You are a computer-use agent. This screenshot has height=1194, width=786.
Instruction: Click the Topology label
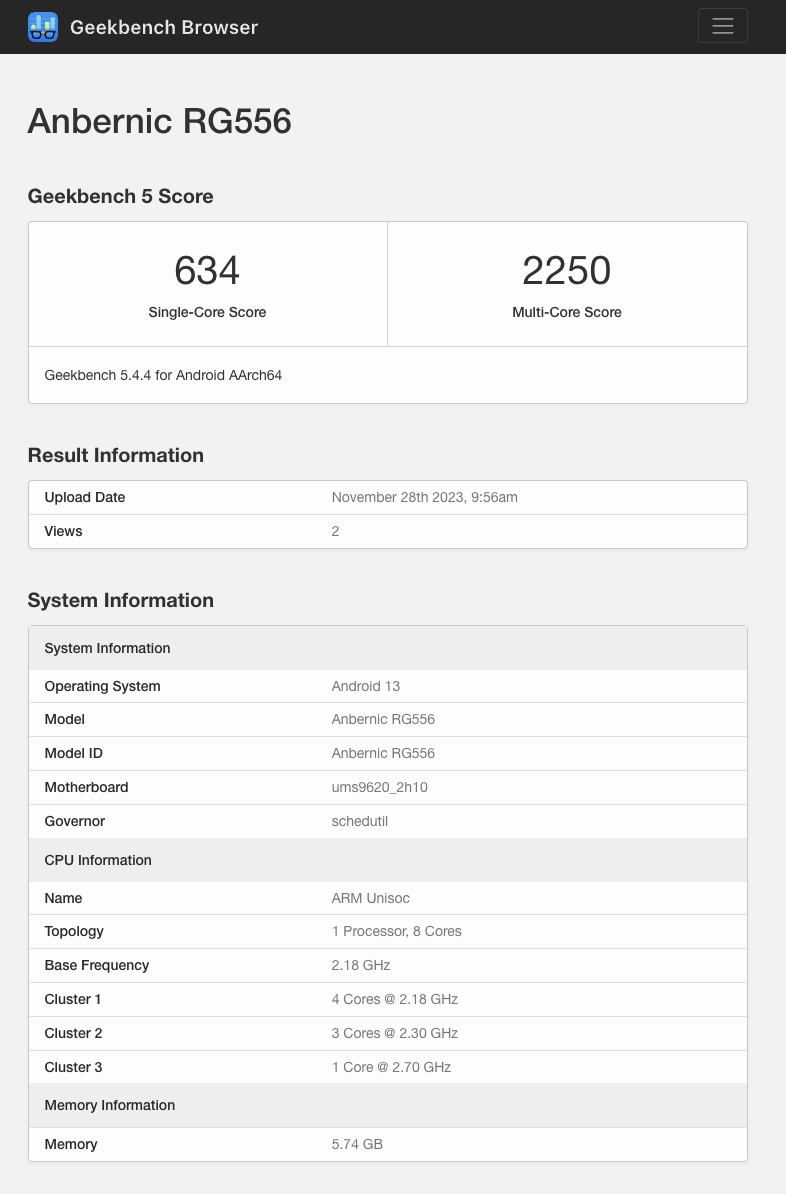[74, 931]
